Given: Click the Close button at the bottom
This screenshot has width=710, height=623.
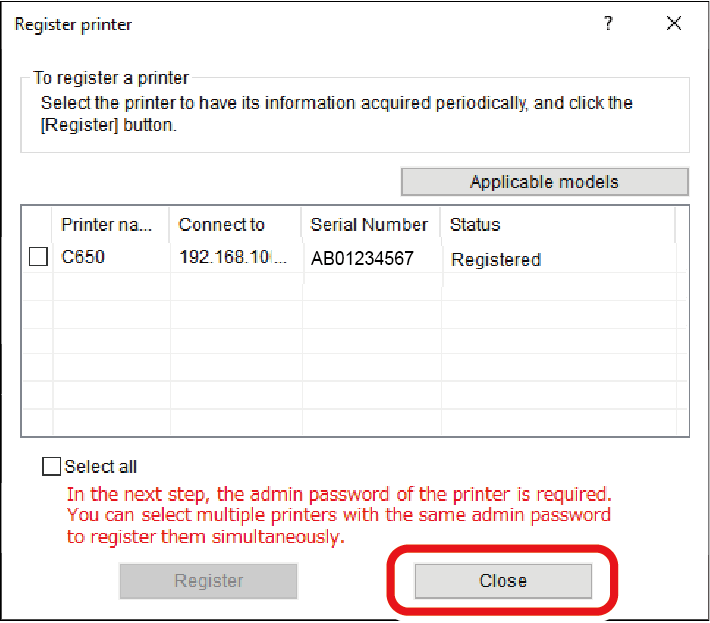Looking at the screenshot, I should pyautogui.click(x=502, y=580).
